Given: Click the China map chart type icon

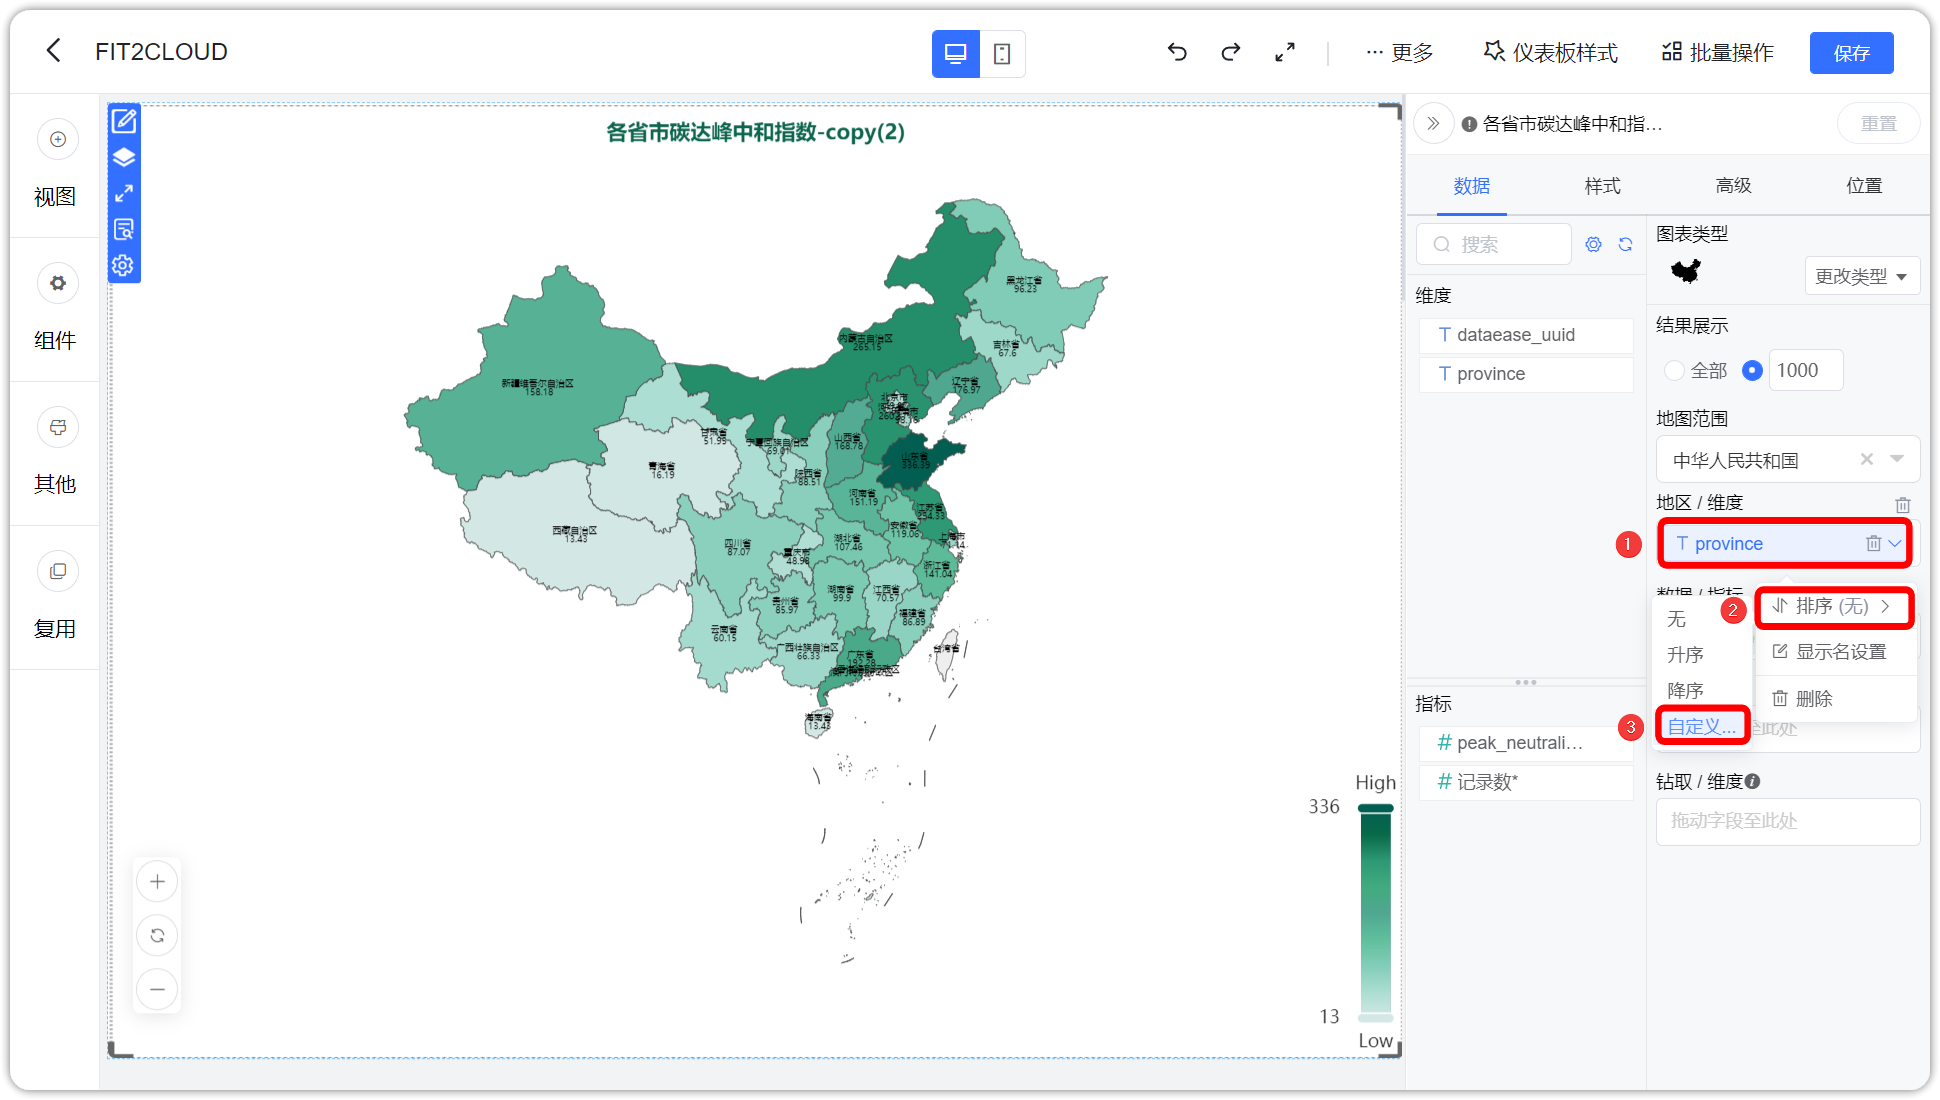Looking at the screenshot, I should point(1686,271).
